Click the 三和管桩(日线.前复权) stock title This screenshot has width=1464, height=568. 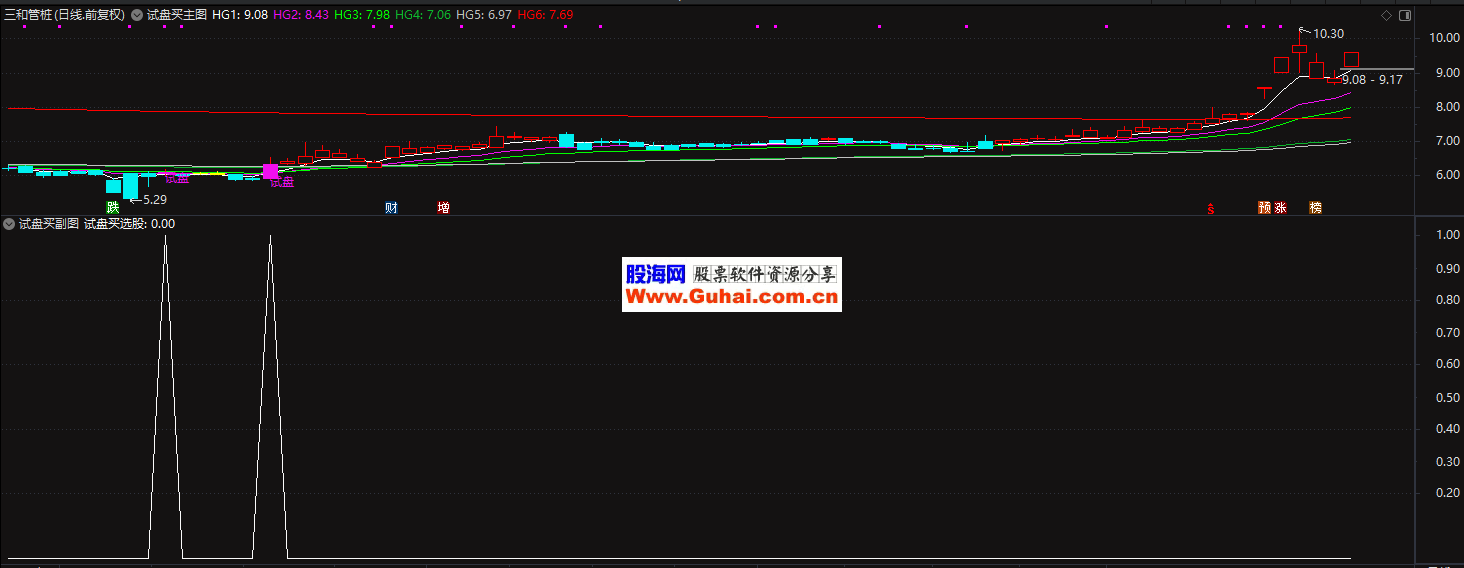click(x=64, y=15)
